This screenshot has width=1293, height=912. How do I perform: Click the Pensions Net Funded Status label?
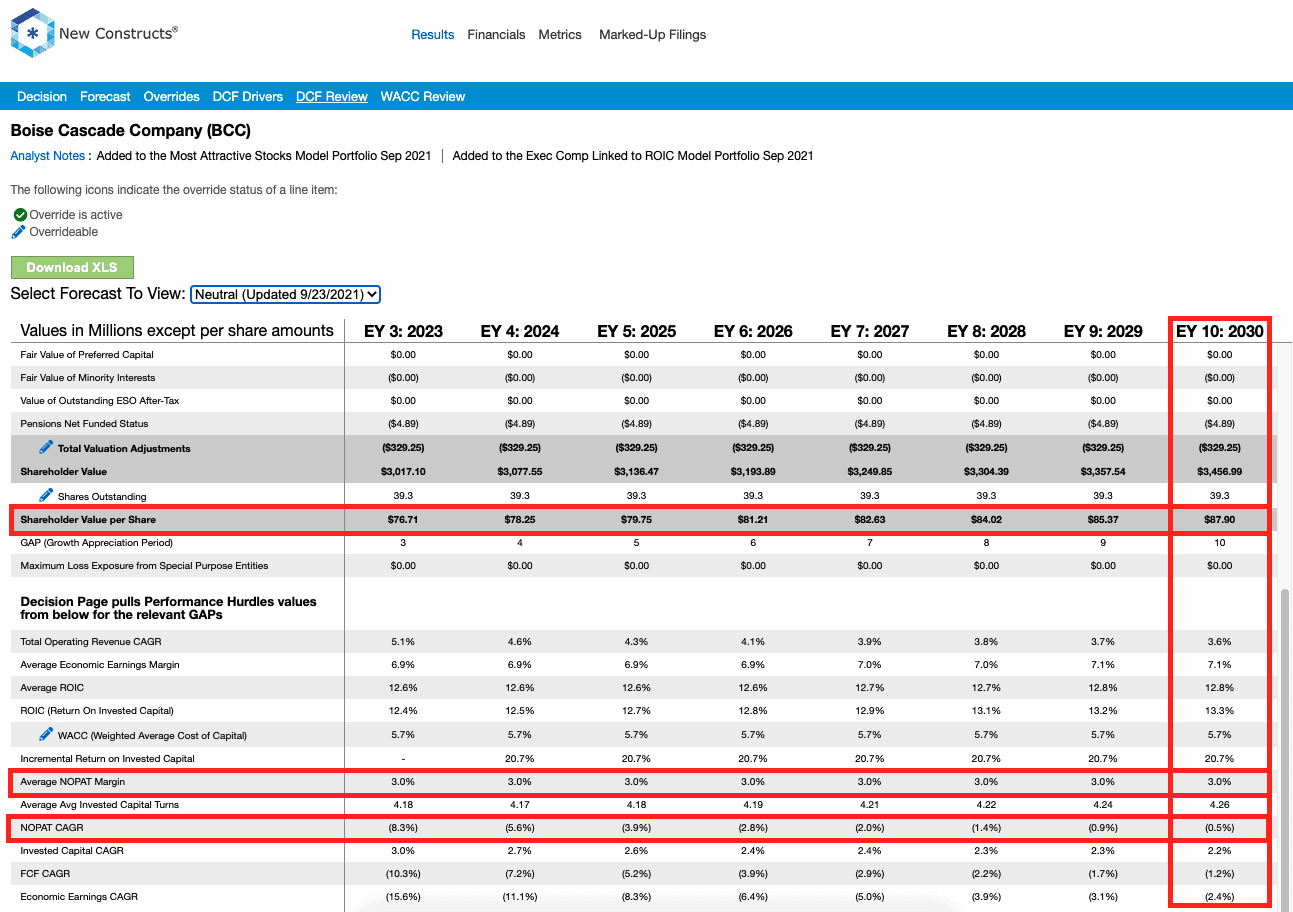pyautogui.click(x=84, y=423)
